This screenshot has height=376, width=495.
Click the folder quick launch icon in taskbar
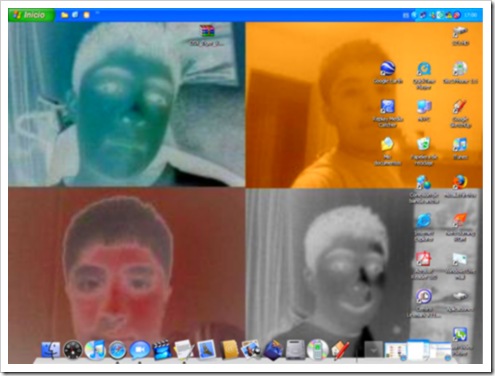coord(65,15)
